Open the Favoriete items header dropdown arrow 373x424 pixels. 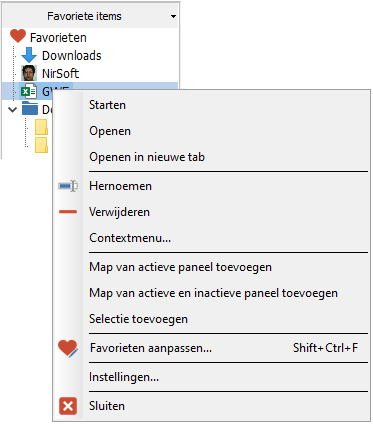point(173,16)
